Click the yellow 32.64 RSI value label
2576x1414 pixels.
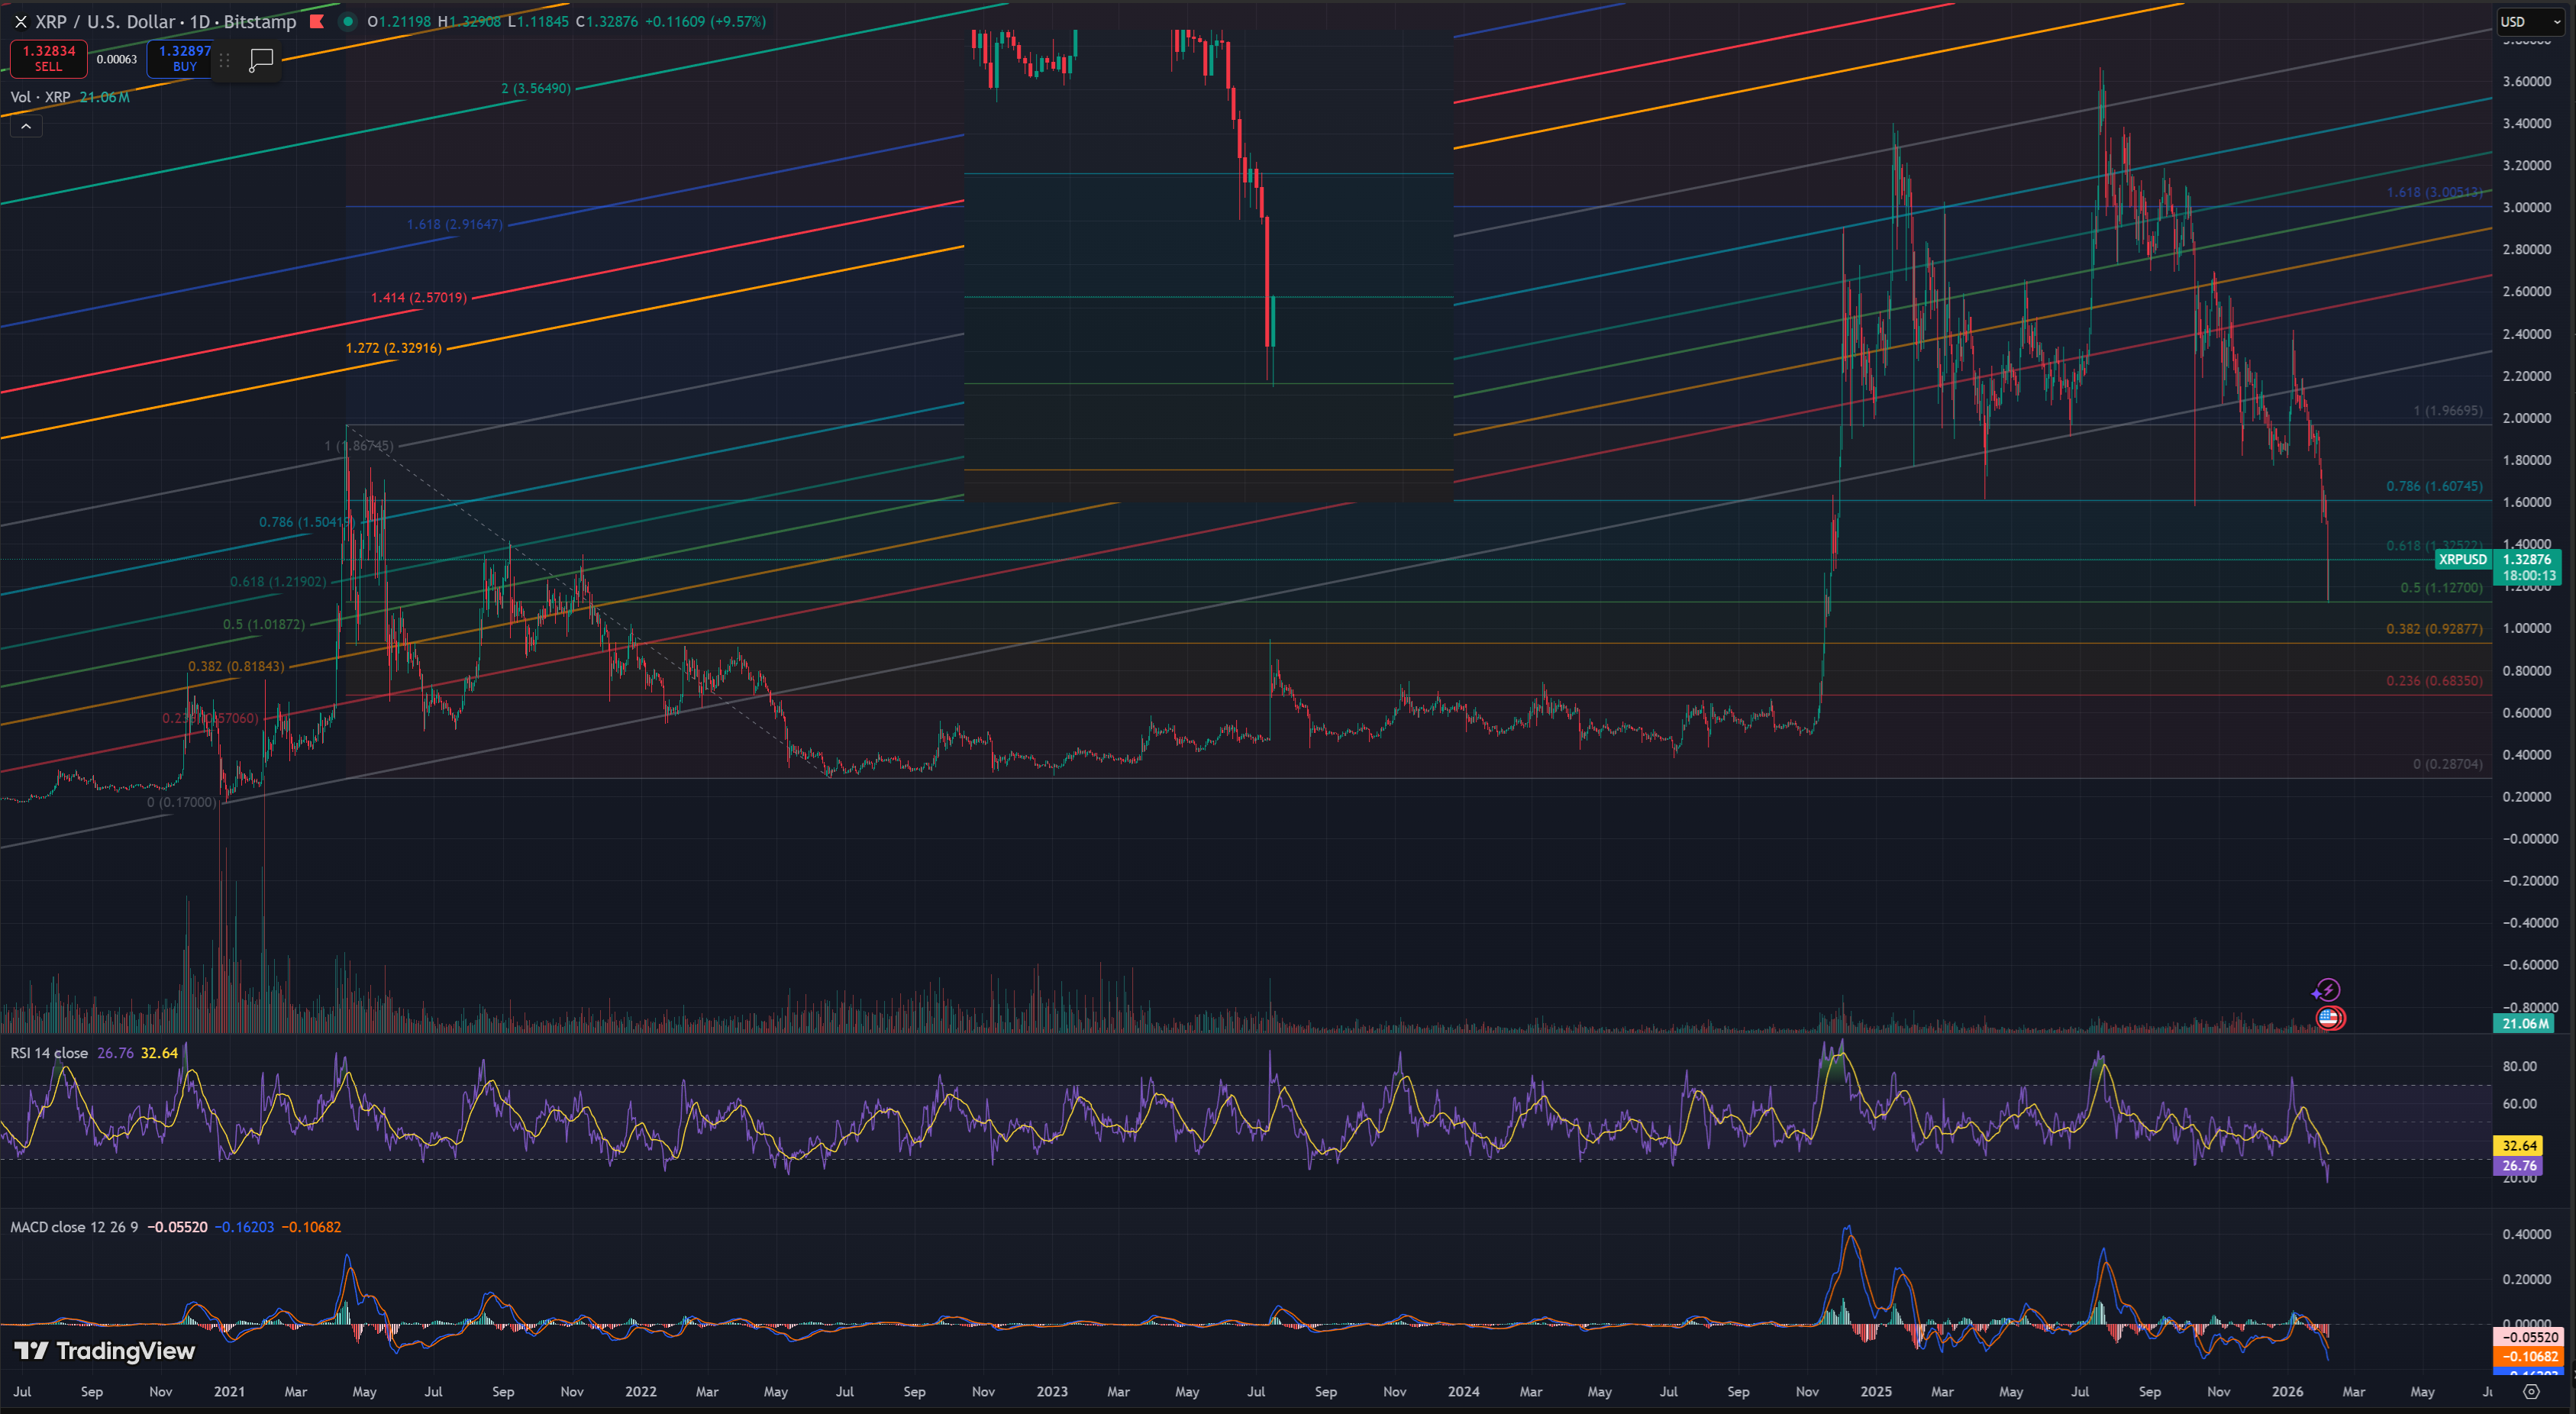(2519, 1145)
